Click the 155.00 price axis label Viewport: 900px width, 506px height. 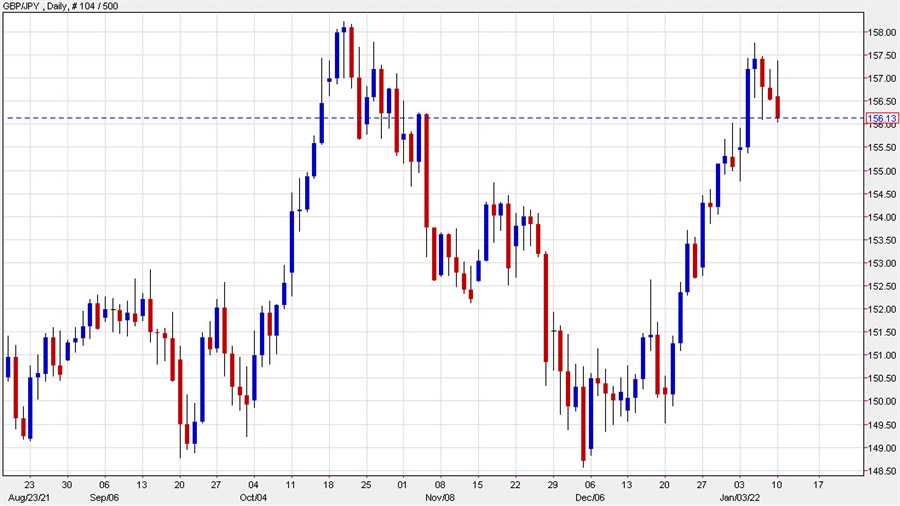[x=881, y=171]
